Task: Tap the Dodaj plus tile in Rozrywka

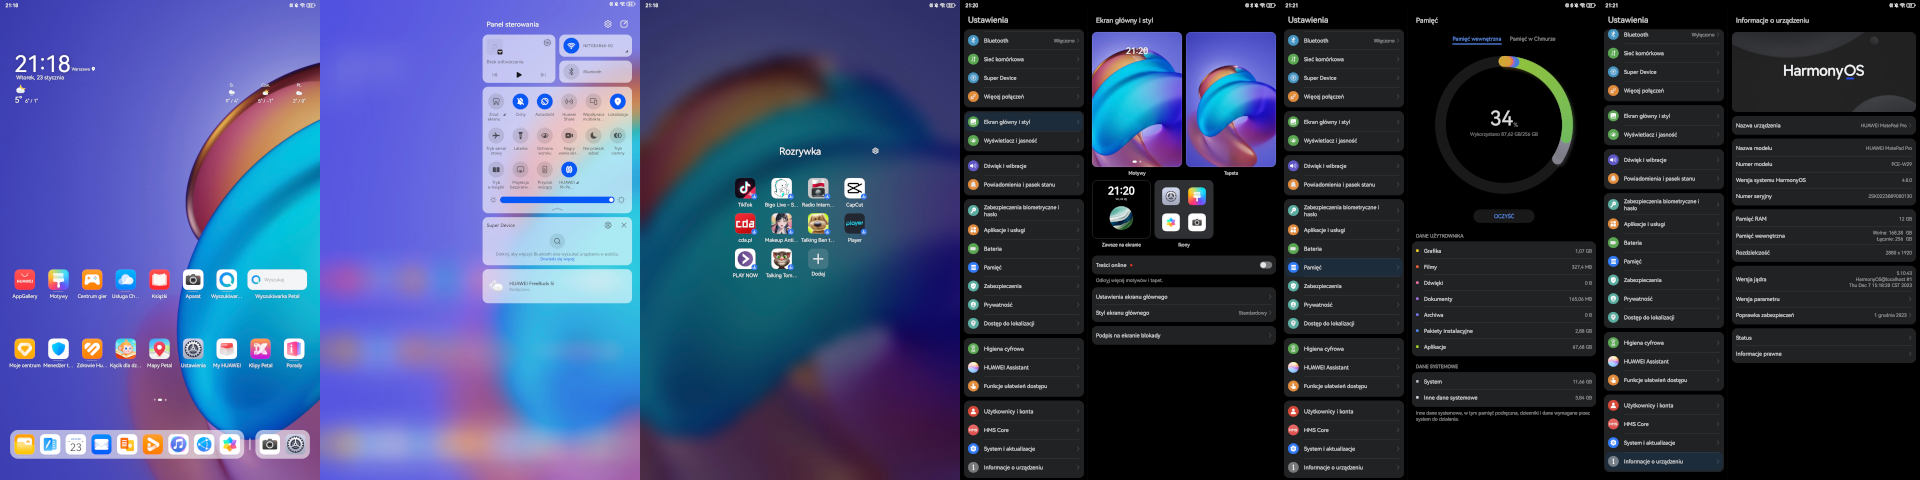Action: tap(818, 259)
